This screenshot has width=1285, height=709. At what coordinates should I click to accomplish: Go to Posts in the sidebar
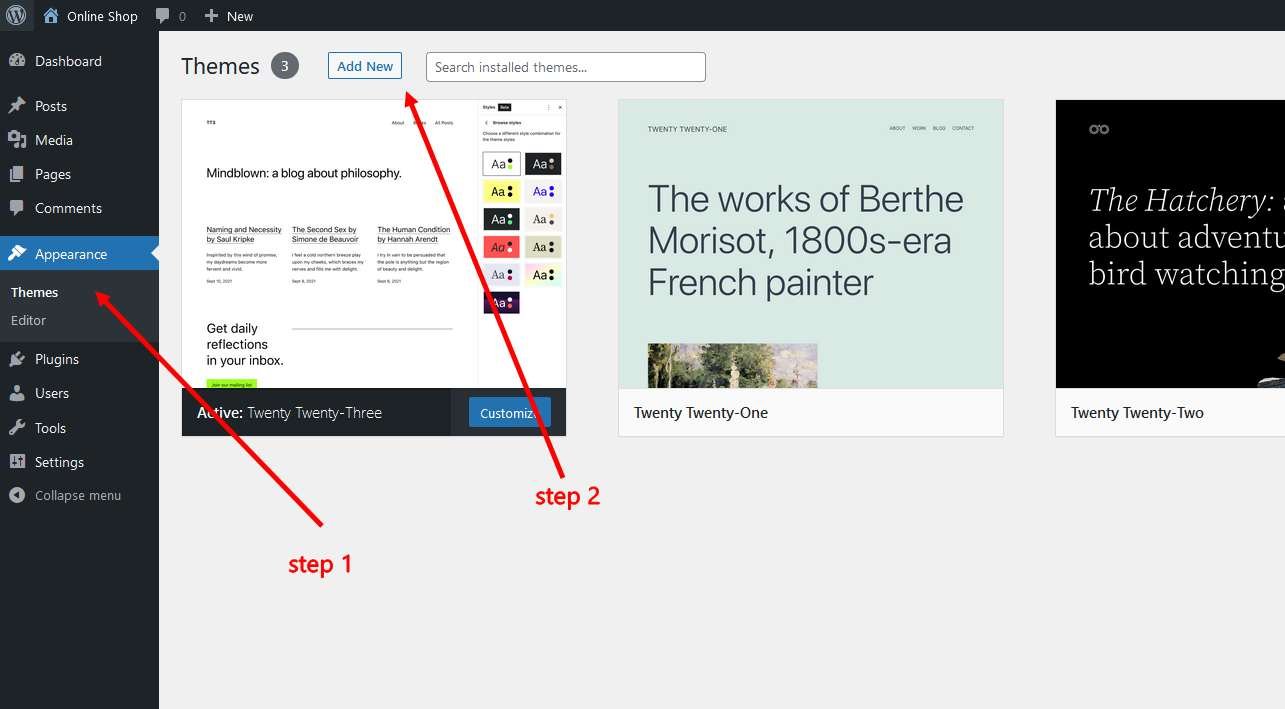pyautogui.click(x=50, y=106)
